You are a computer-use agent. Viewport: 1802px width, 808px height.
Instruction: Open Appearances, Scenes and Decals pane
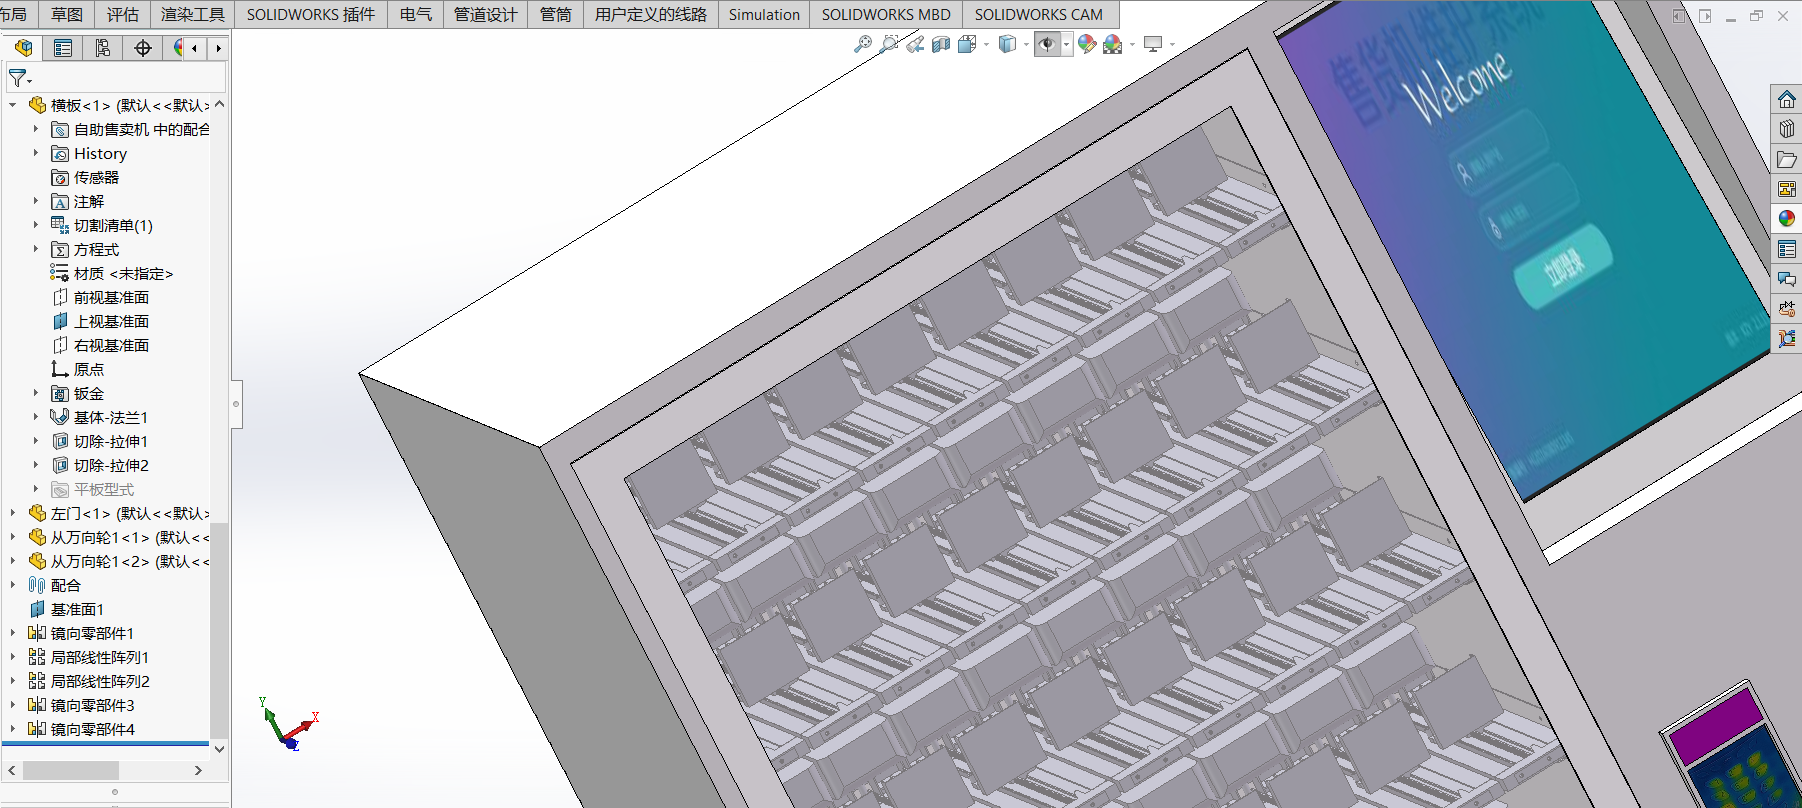point(1787,218)
